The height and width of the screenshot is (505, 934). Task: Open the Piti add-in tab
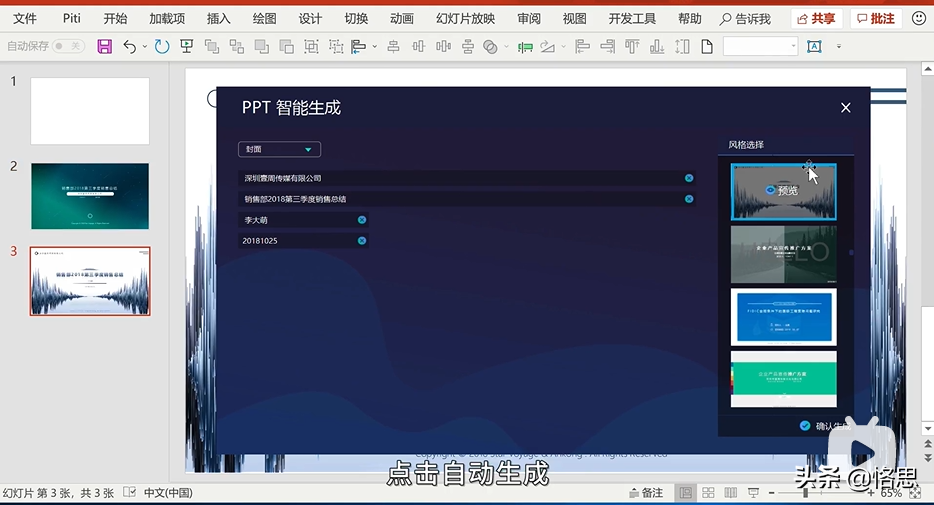tap(71, 18)
